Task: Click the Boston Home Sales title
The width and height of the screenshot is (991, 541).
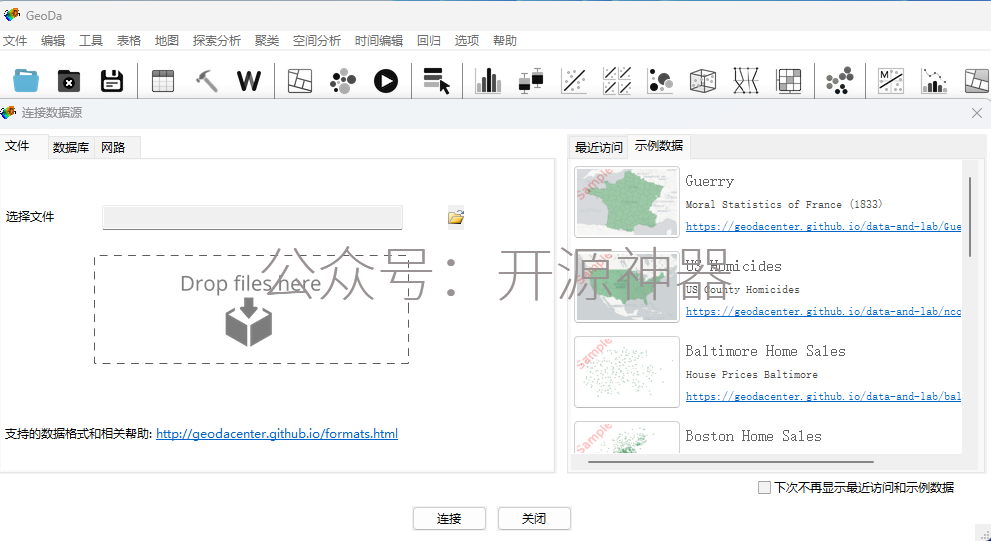Action: point(753,436)
